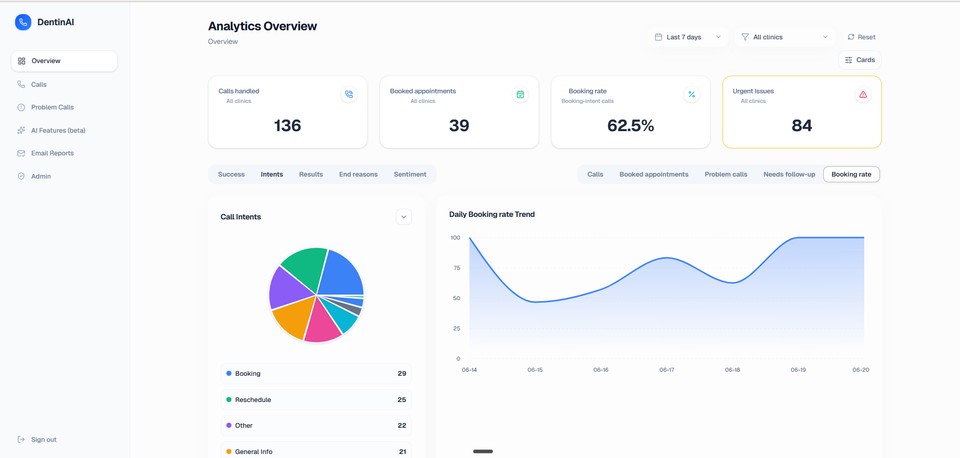
Task: Select the General Info legend row
Action: point(316,451)
